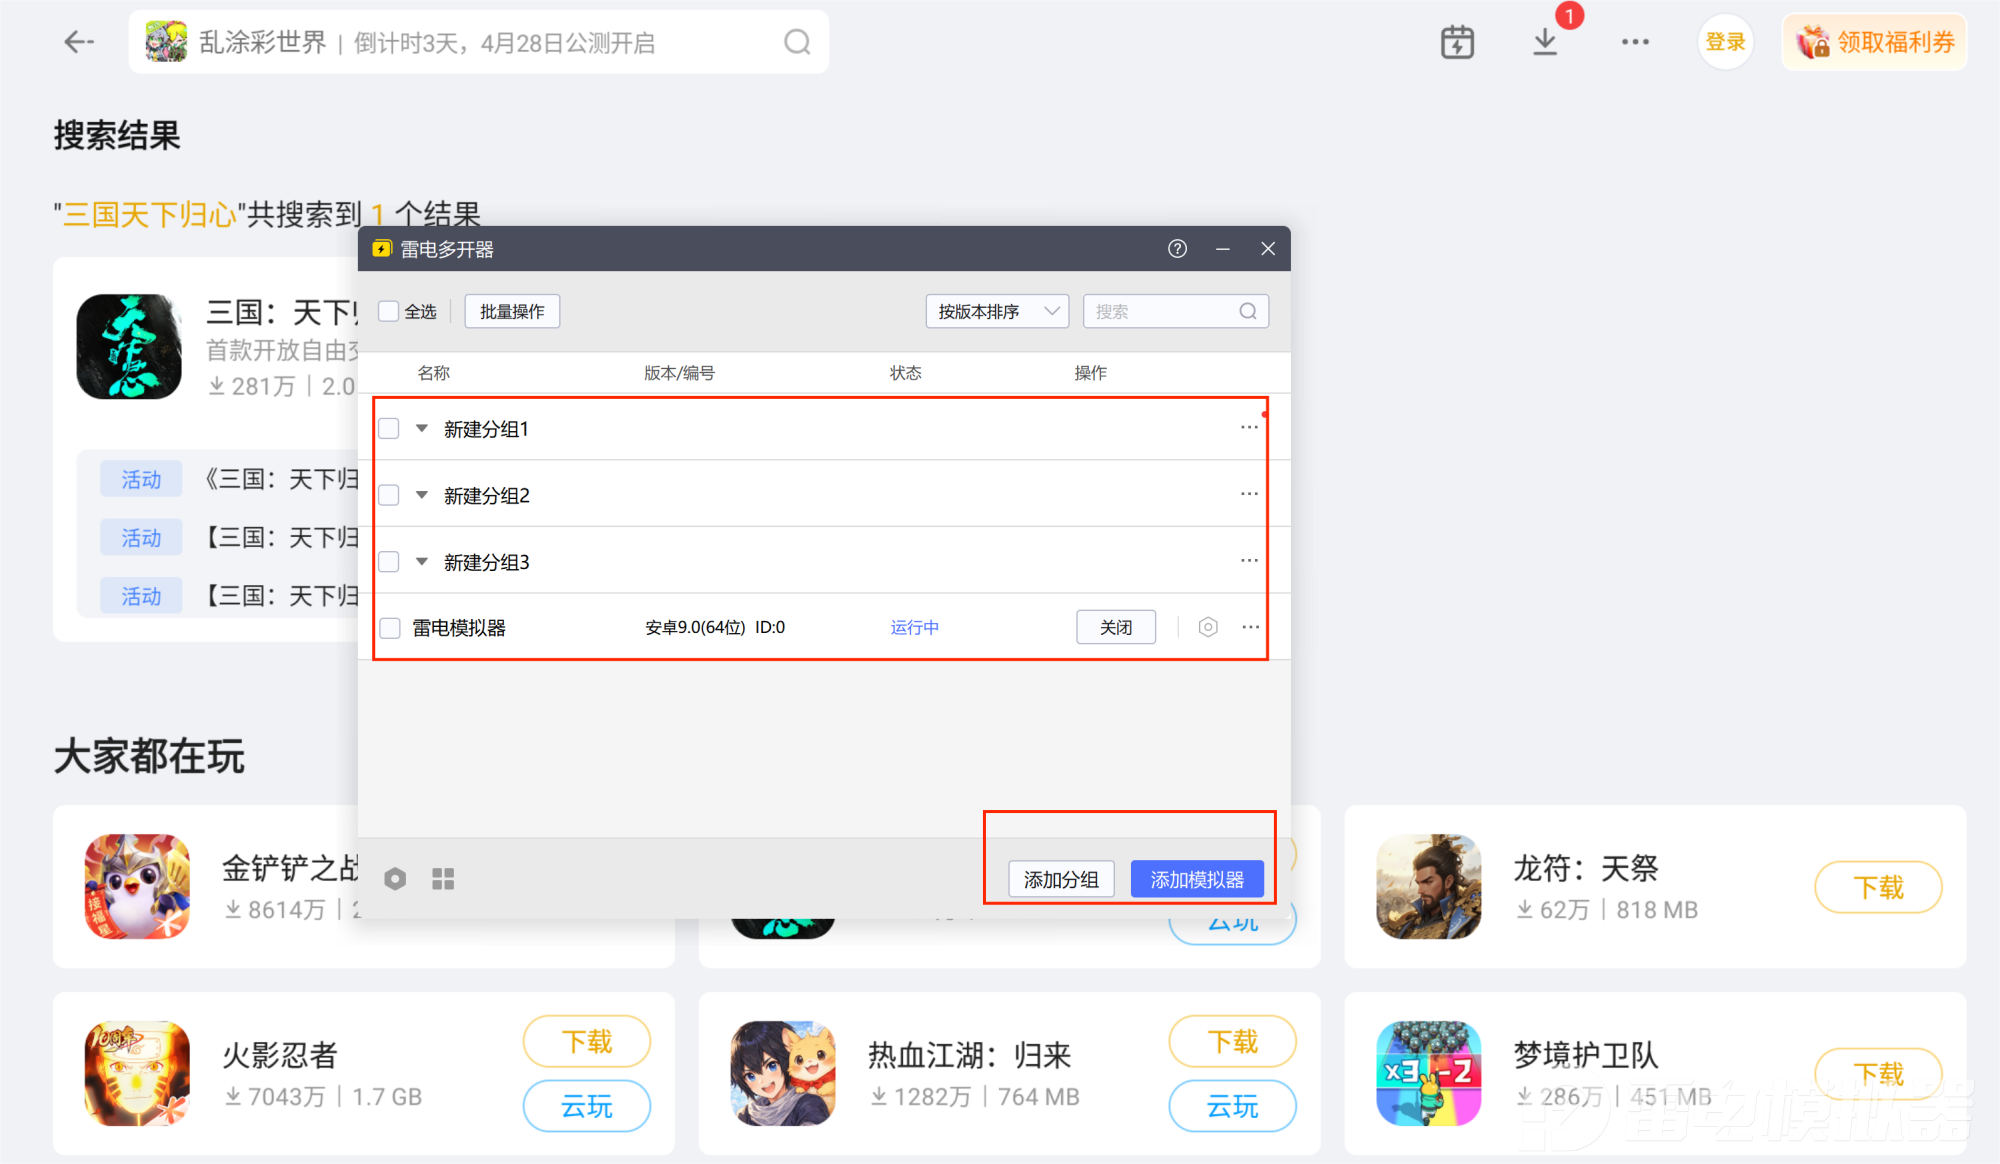The width and height of the screenshot is (2000, 1164).
Task: Check the box for 雷电模拟器 row
Action: 389,628
